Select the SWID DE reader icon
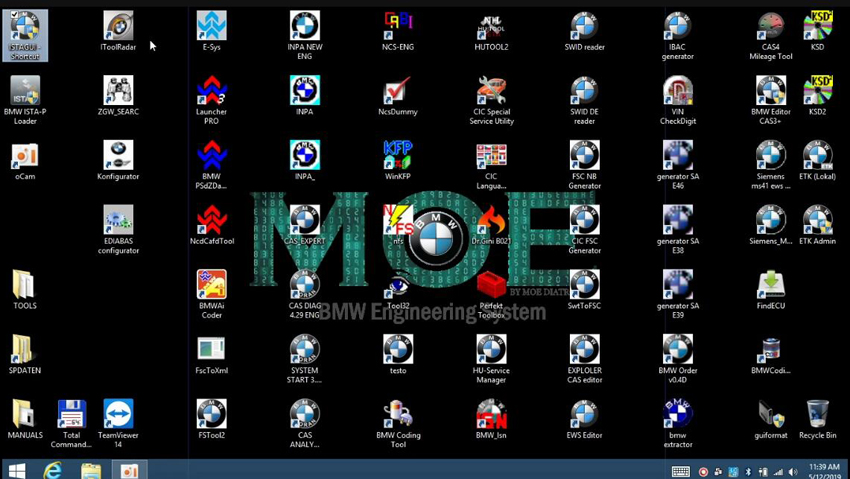This screenshot has height=479, width=850. (584, 100)
